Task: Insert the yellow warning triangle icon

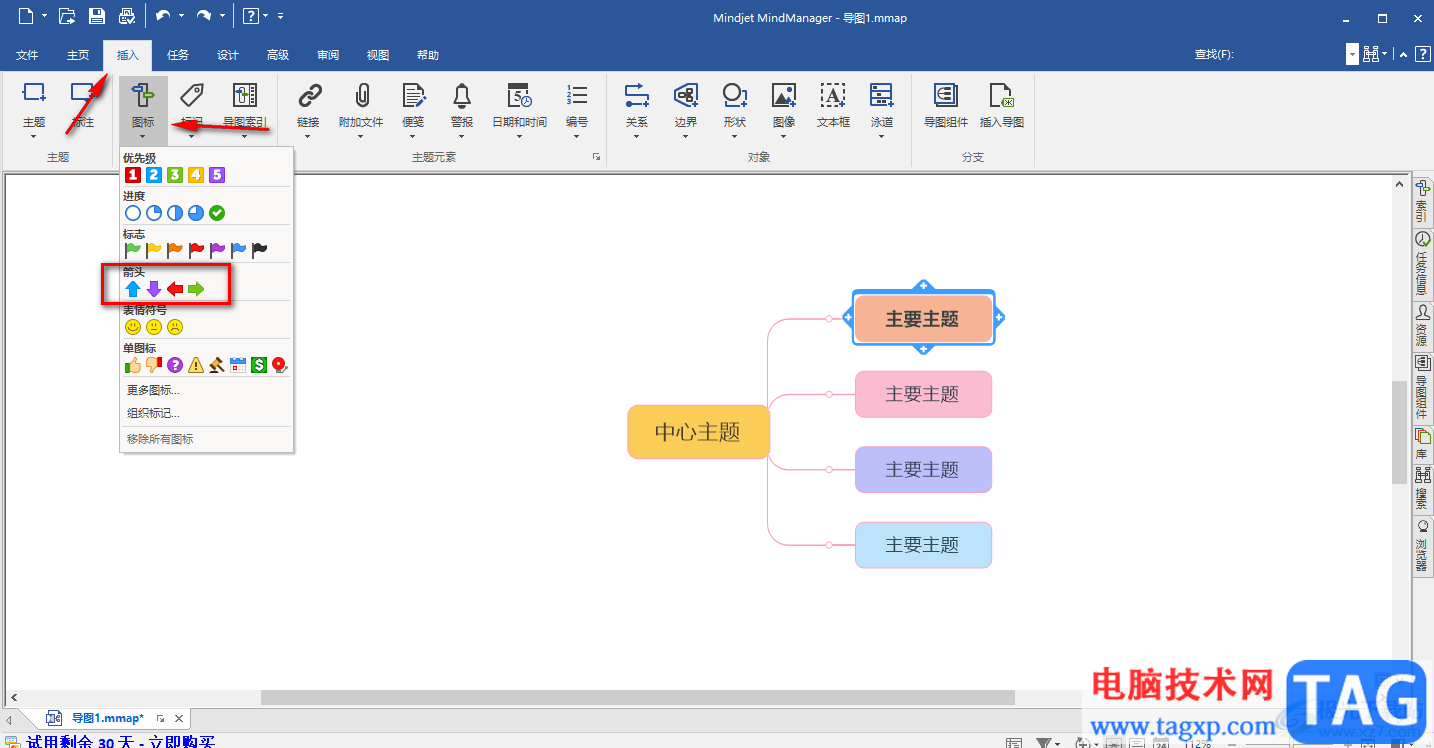Action: pos(196,365)
